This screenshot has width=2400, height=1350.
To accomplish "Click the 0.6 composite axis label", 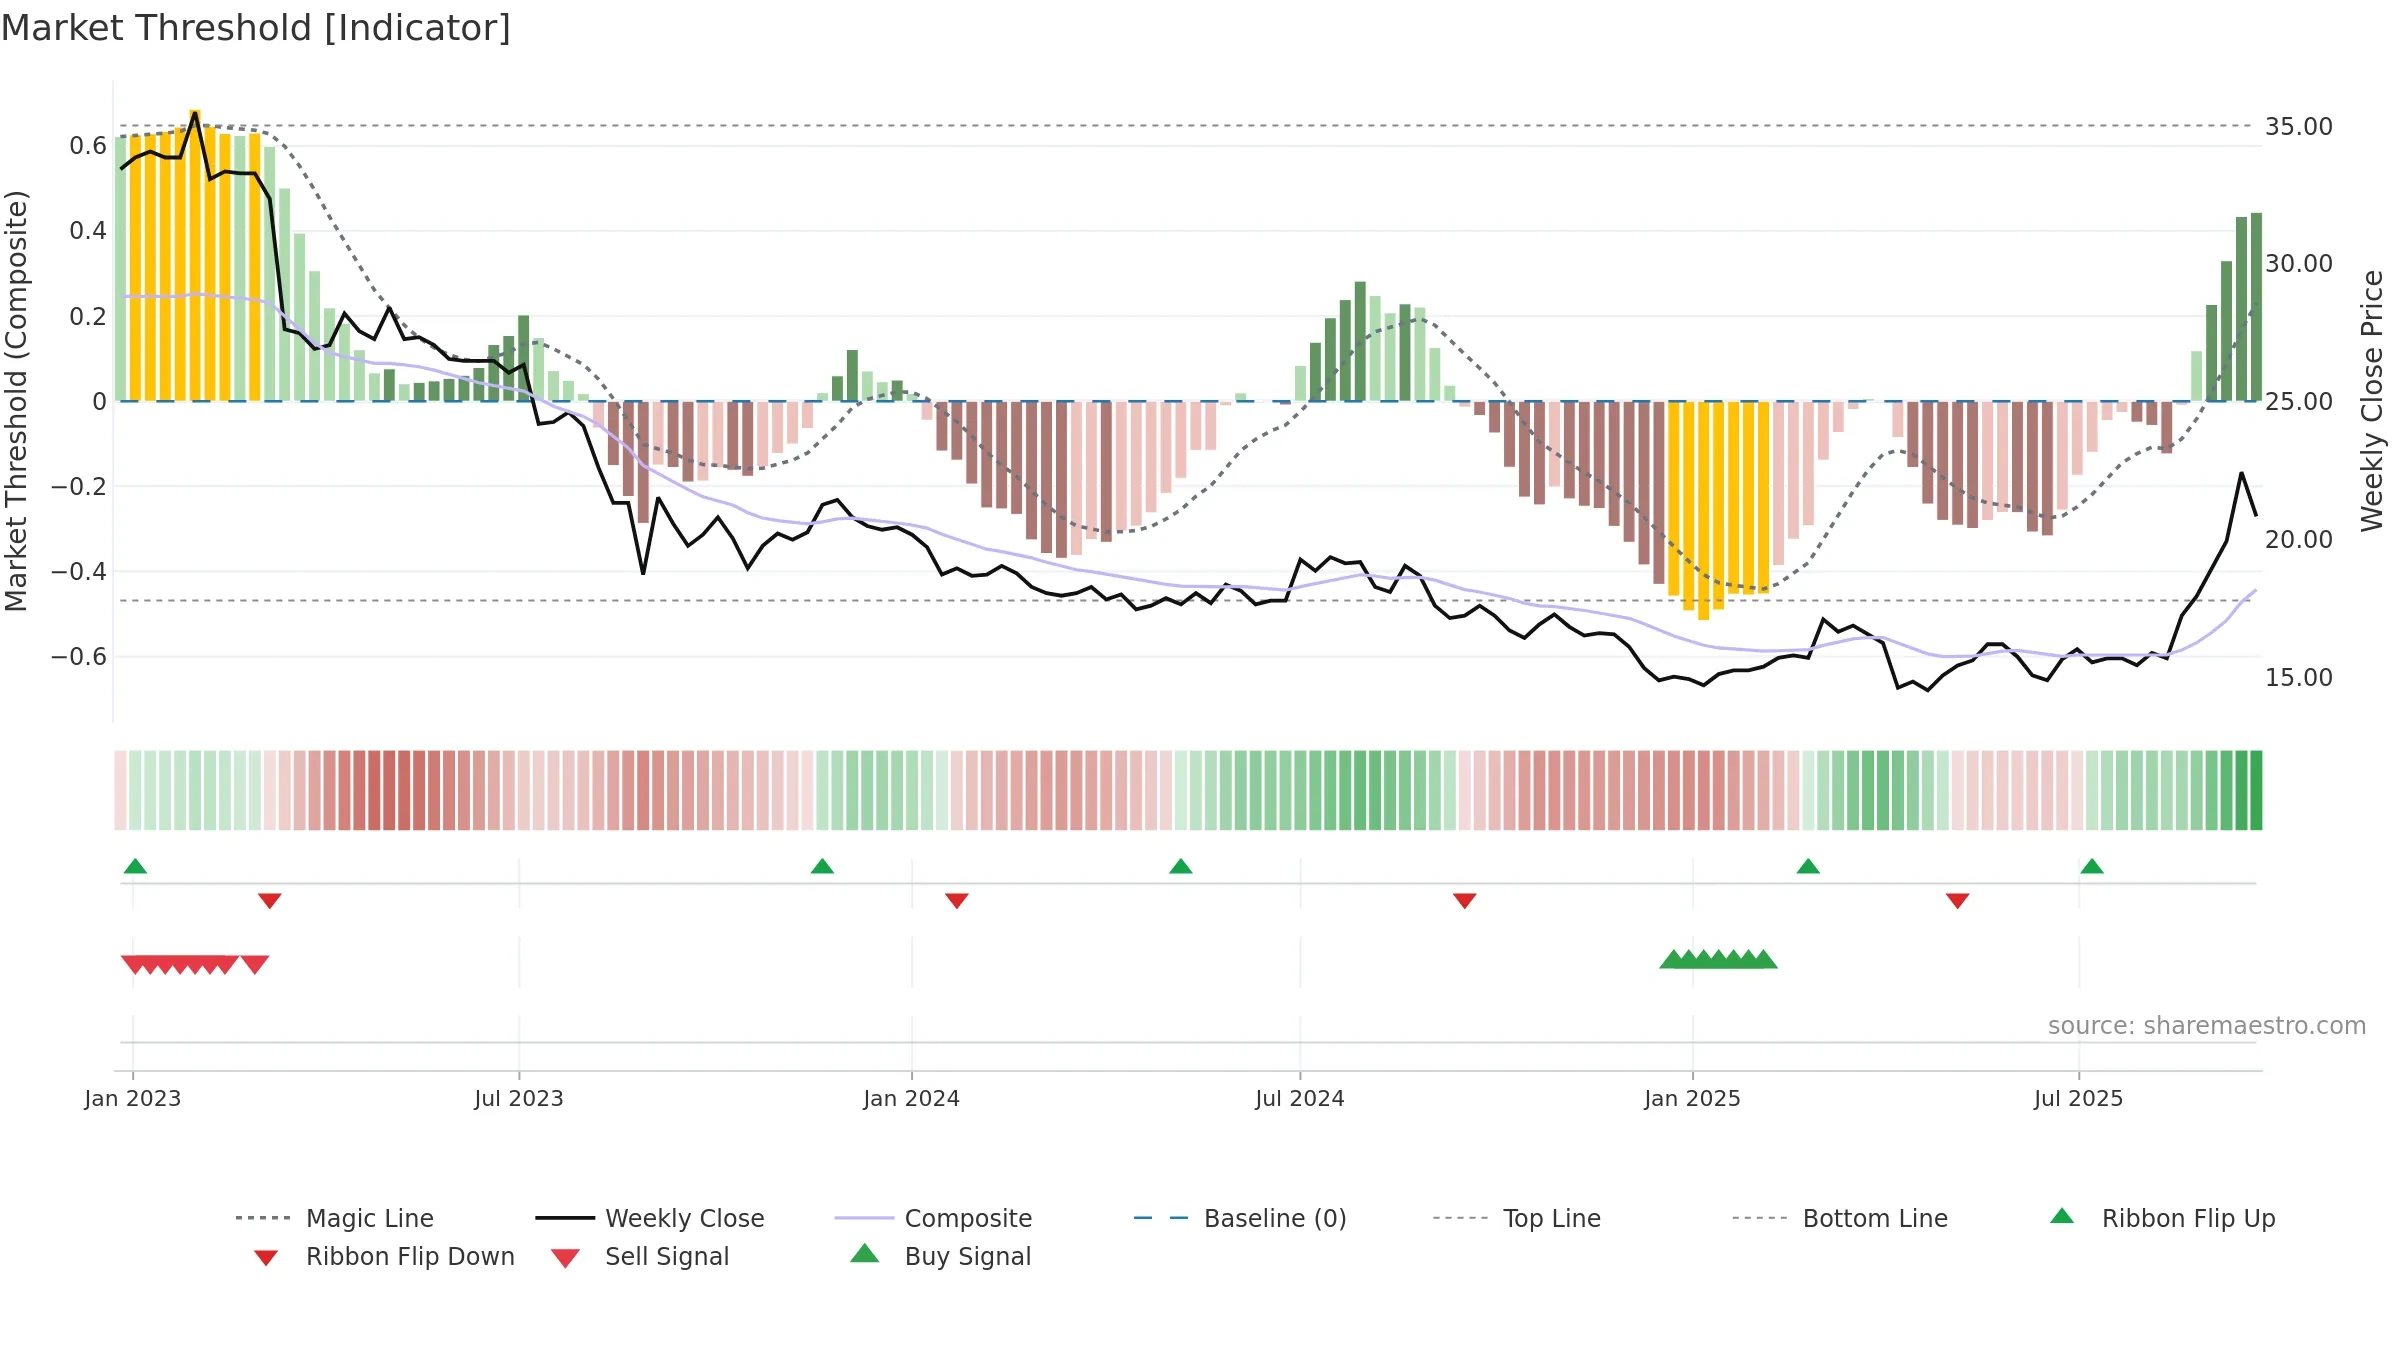I will [x=88, y=146].
